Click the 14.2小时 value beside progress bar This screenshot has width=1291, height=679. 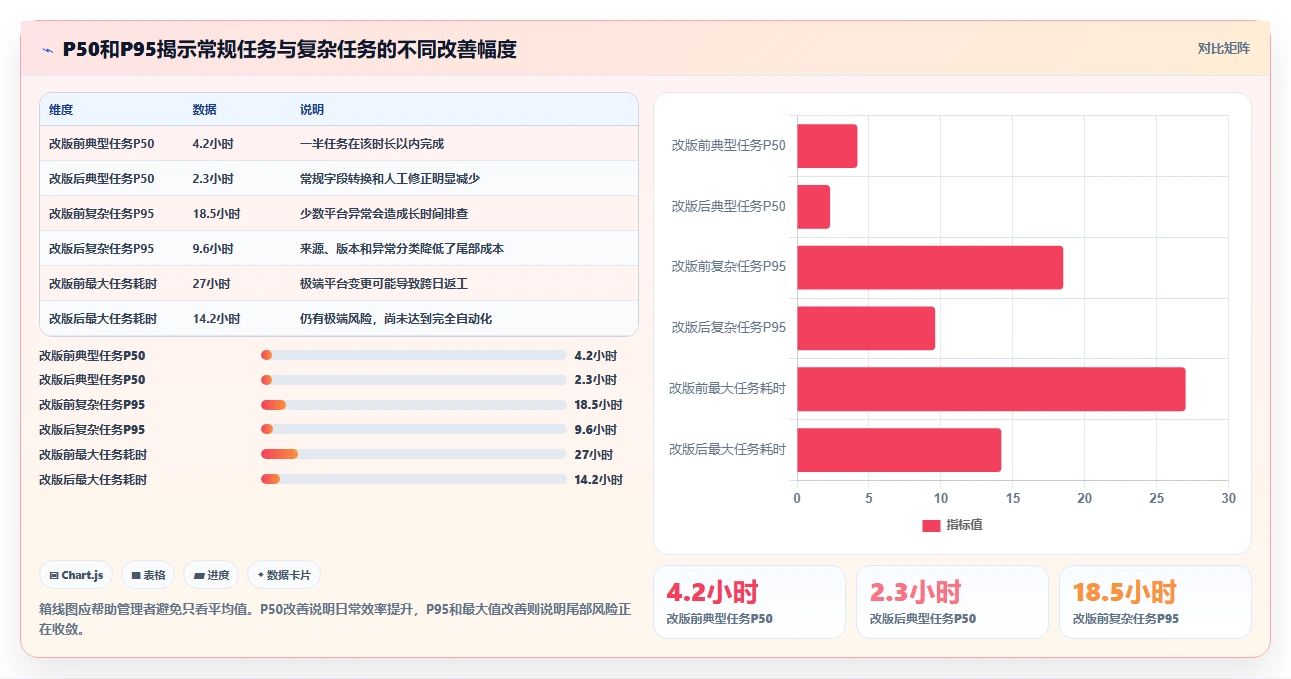pos(599,479)
